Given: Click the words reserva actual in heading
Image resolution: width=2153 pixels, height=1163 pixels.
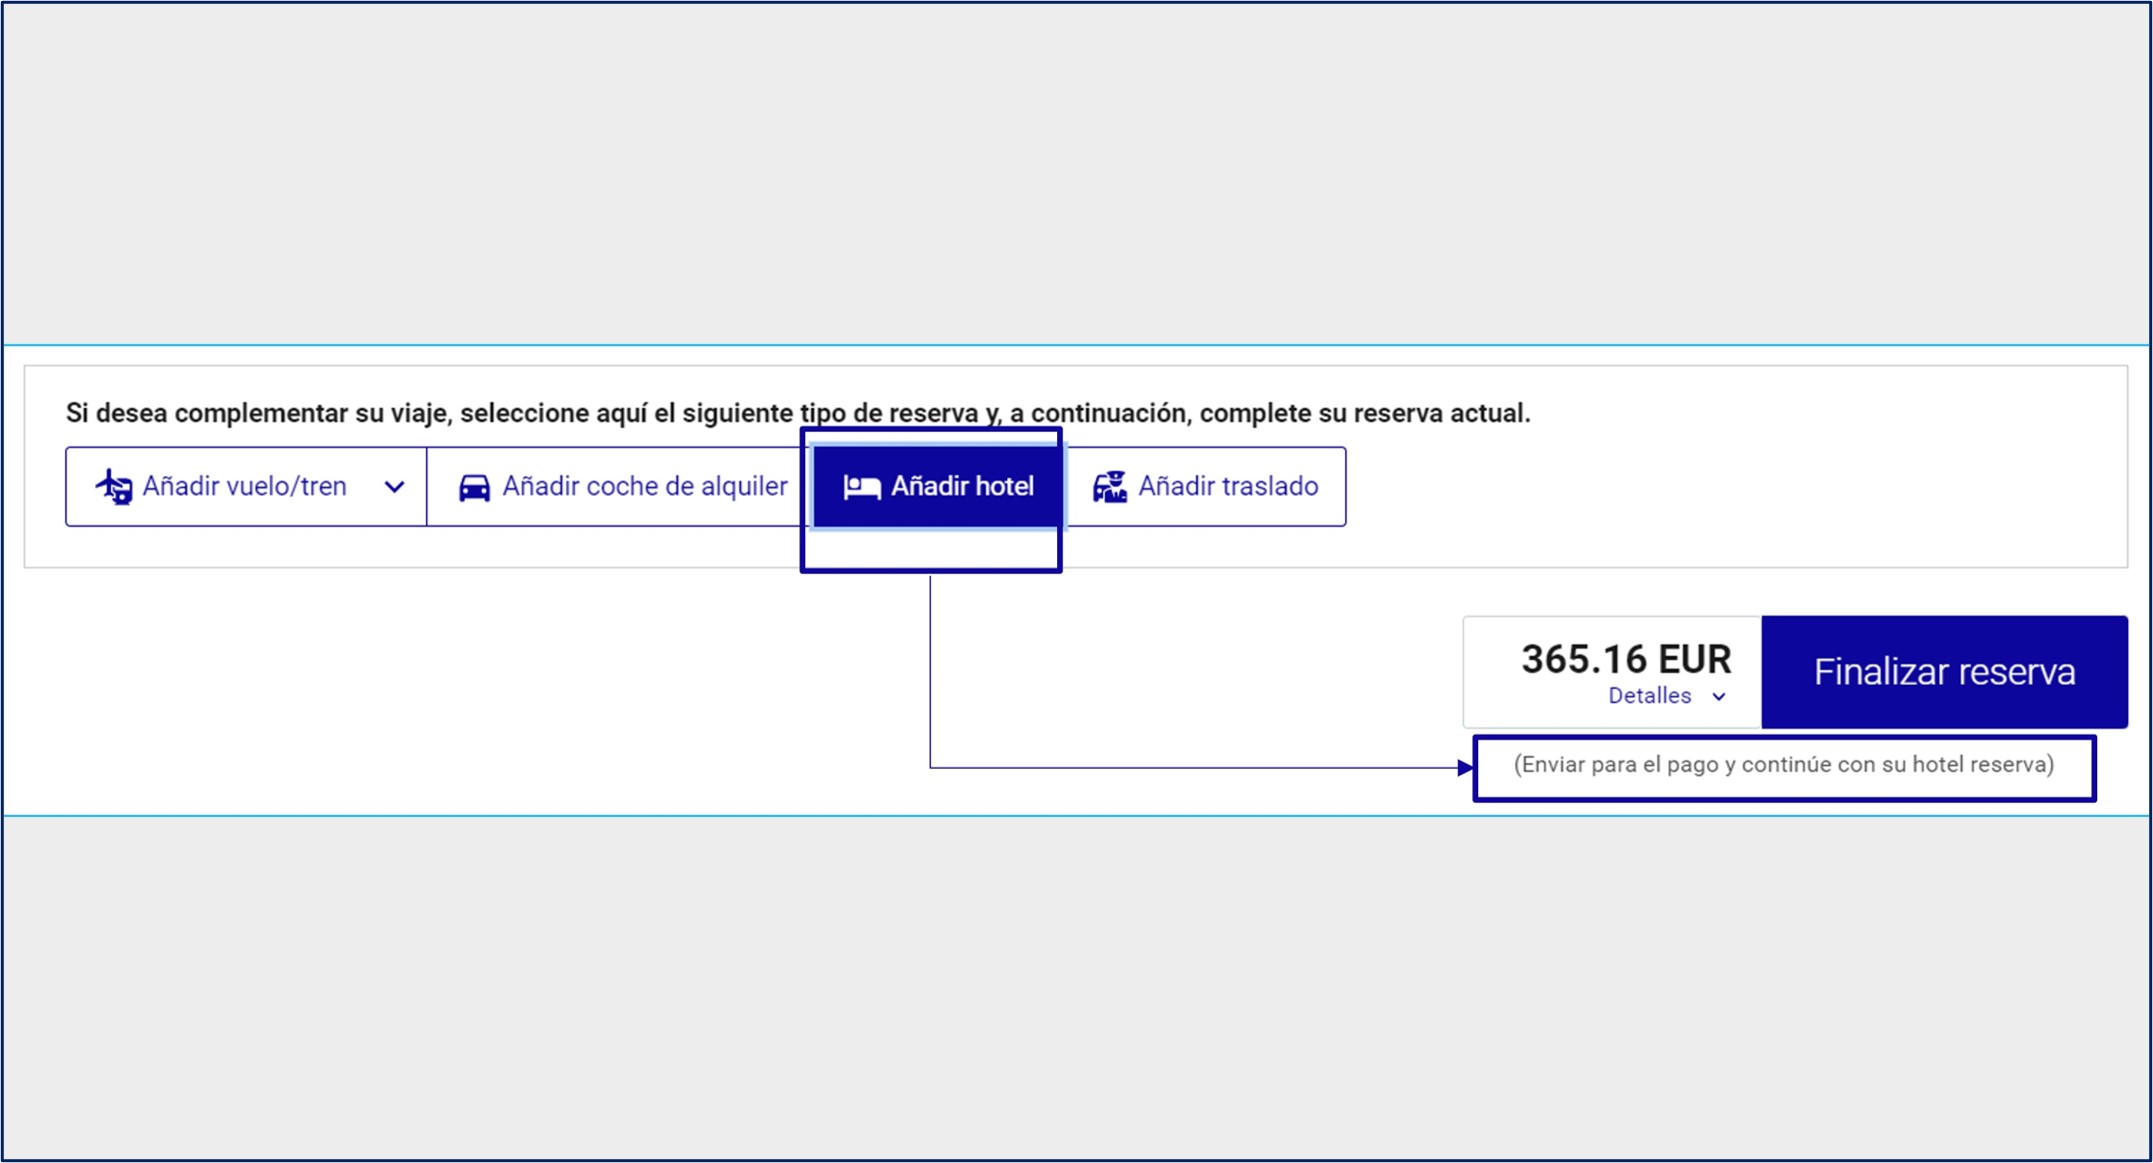Looking at the screenshot, I should (x=1441, y=413).
